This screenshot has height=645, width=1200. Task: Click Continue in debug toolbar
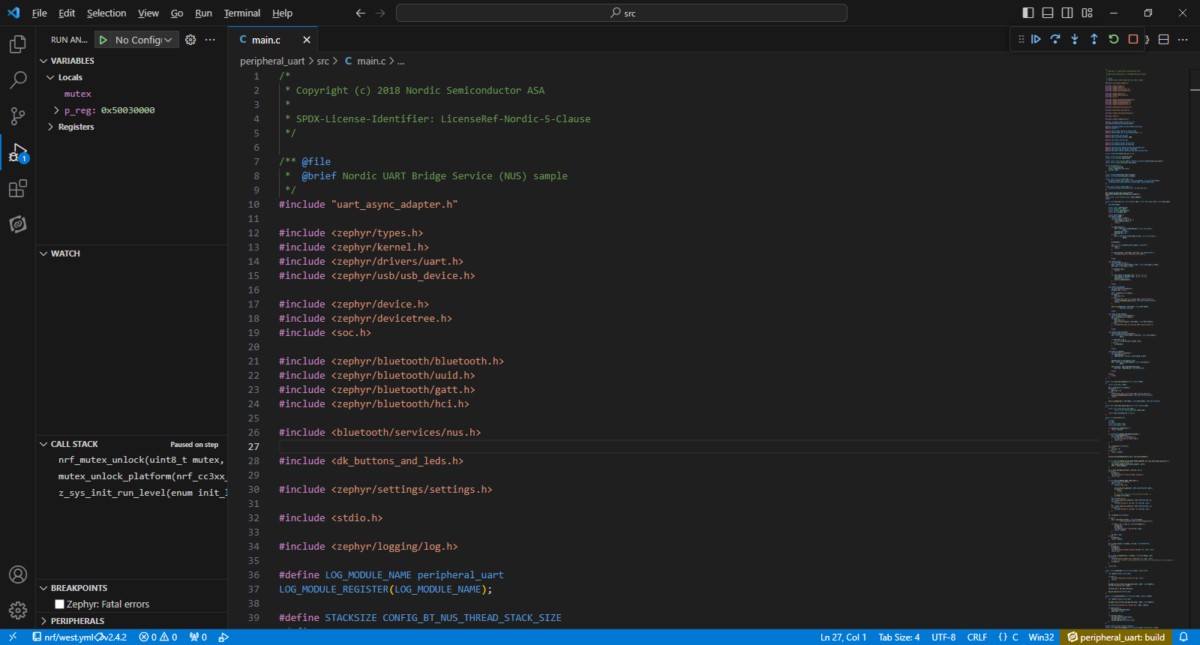(1036, 39)
